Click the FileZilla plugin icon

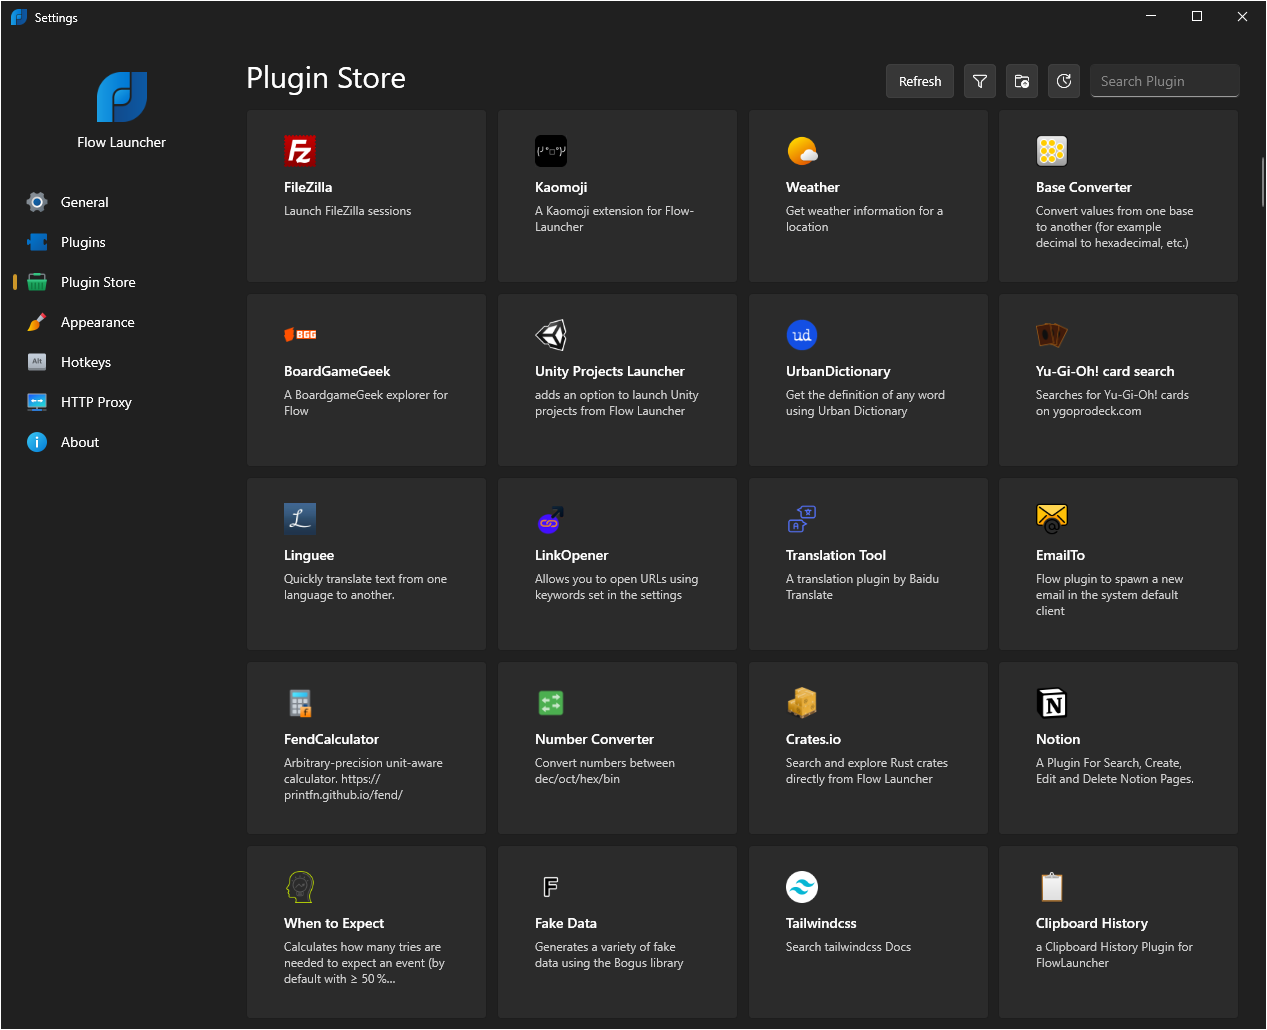(x=300, y=151)
